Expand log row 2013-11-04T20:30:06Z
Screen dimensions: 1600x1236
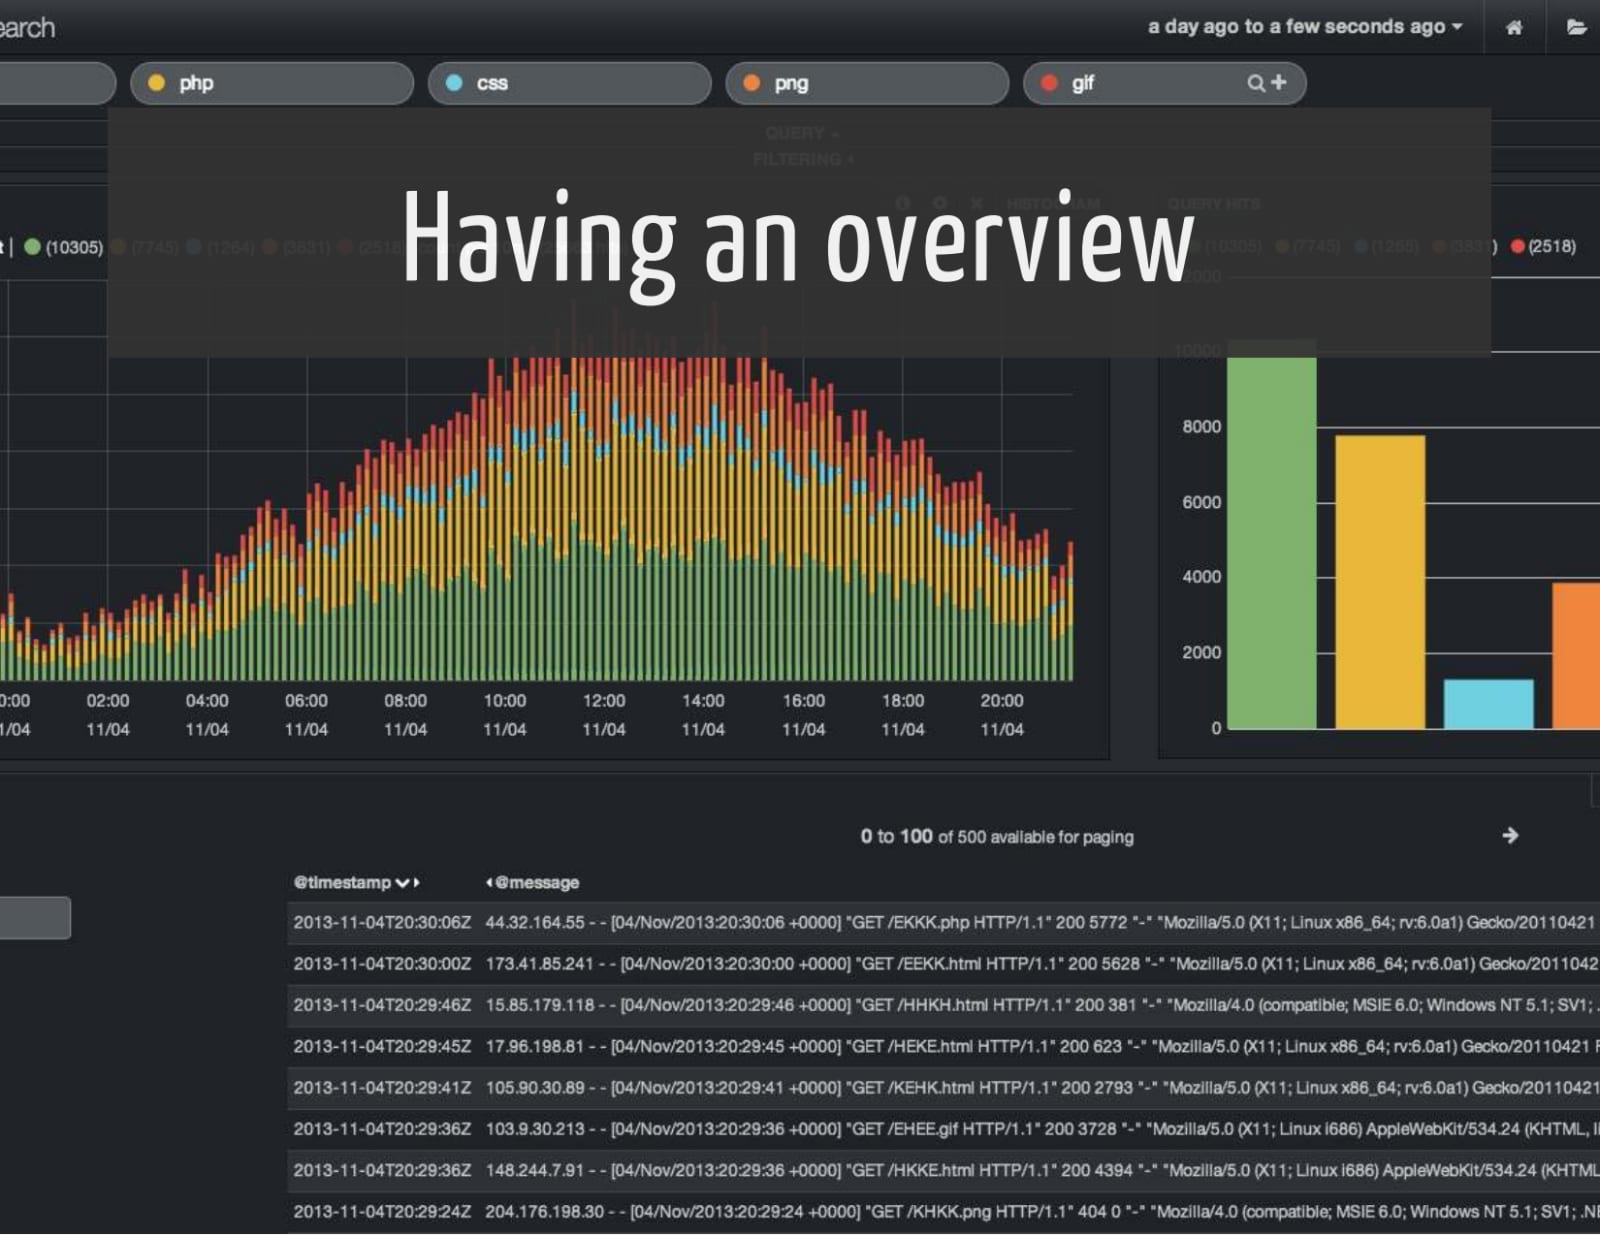tap(943, 922)
